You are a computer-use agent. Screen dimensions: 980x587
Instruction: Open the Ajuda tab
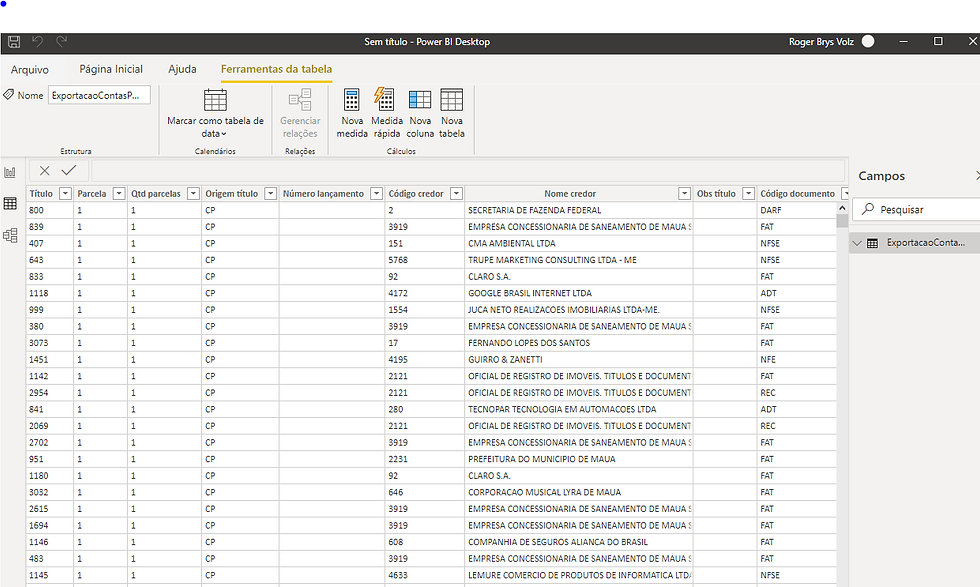182,69
